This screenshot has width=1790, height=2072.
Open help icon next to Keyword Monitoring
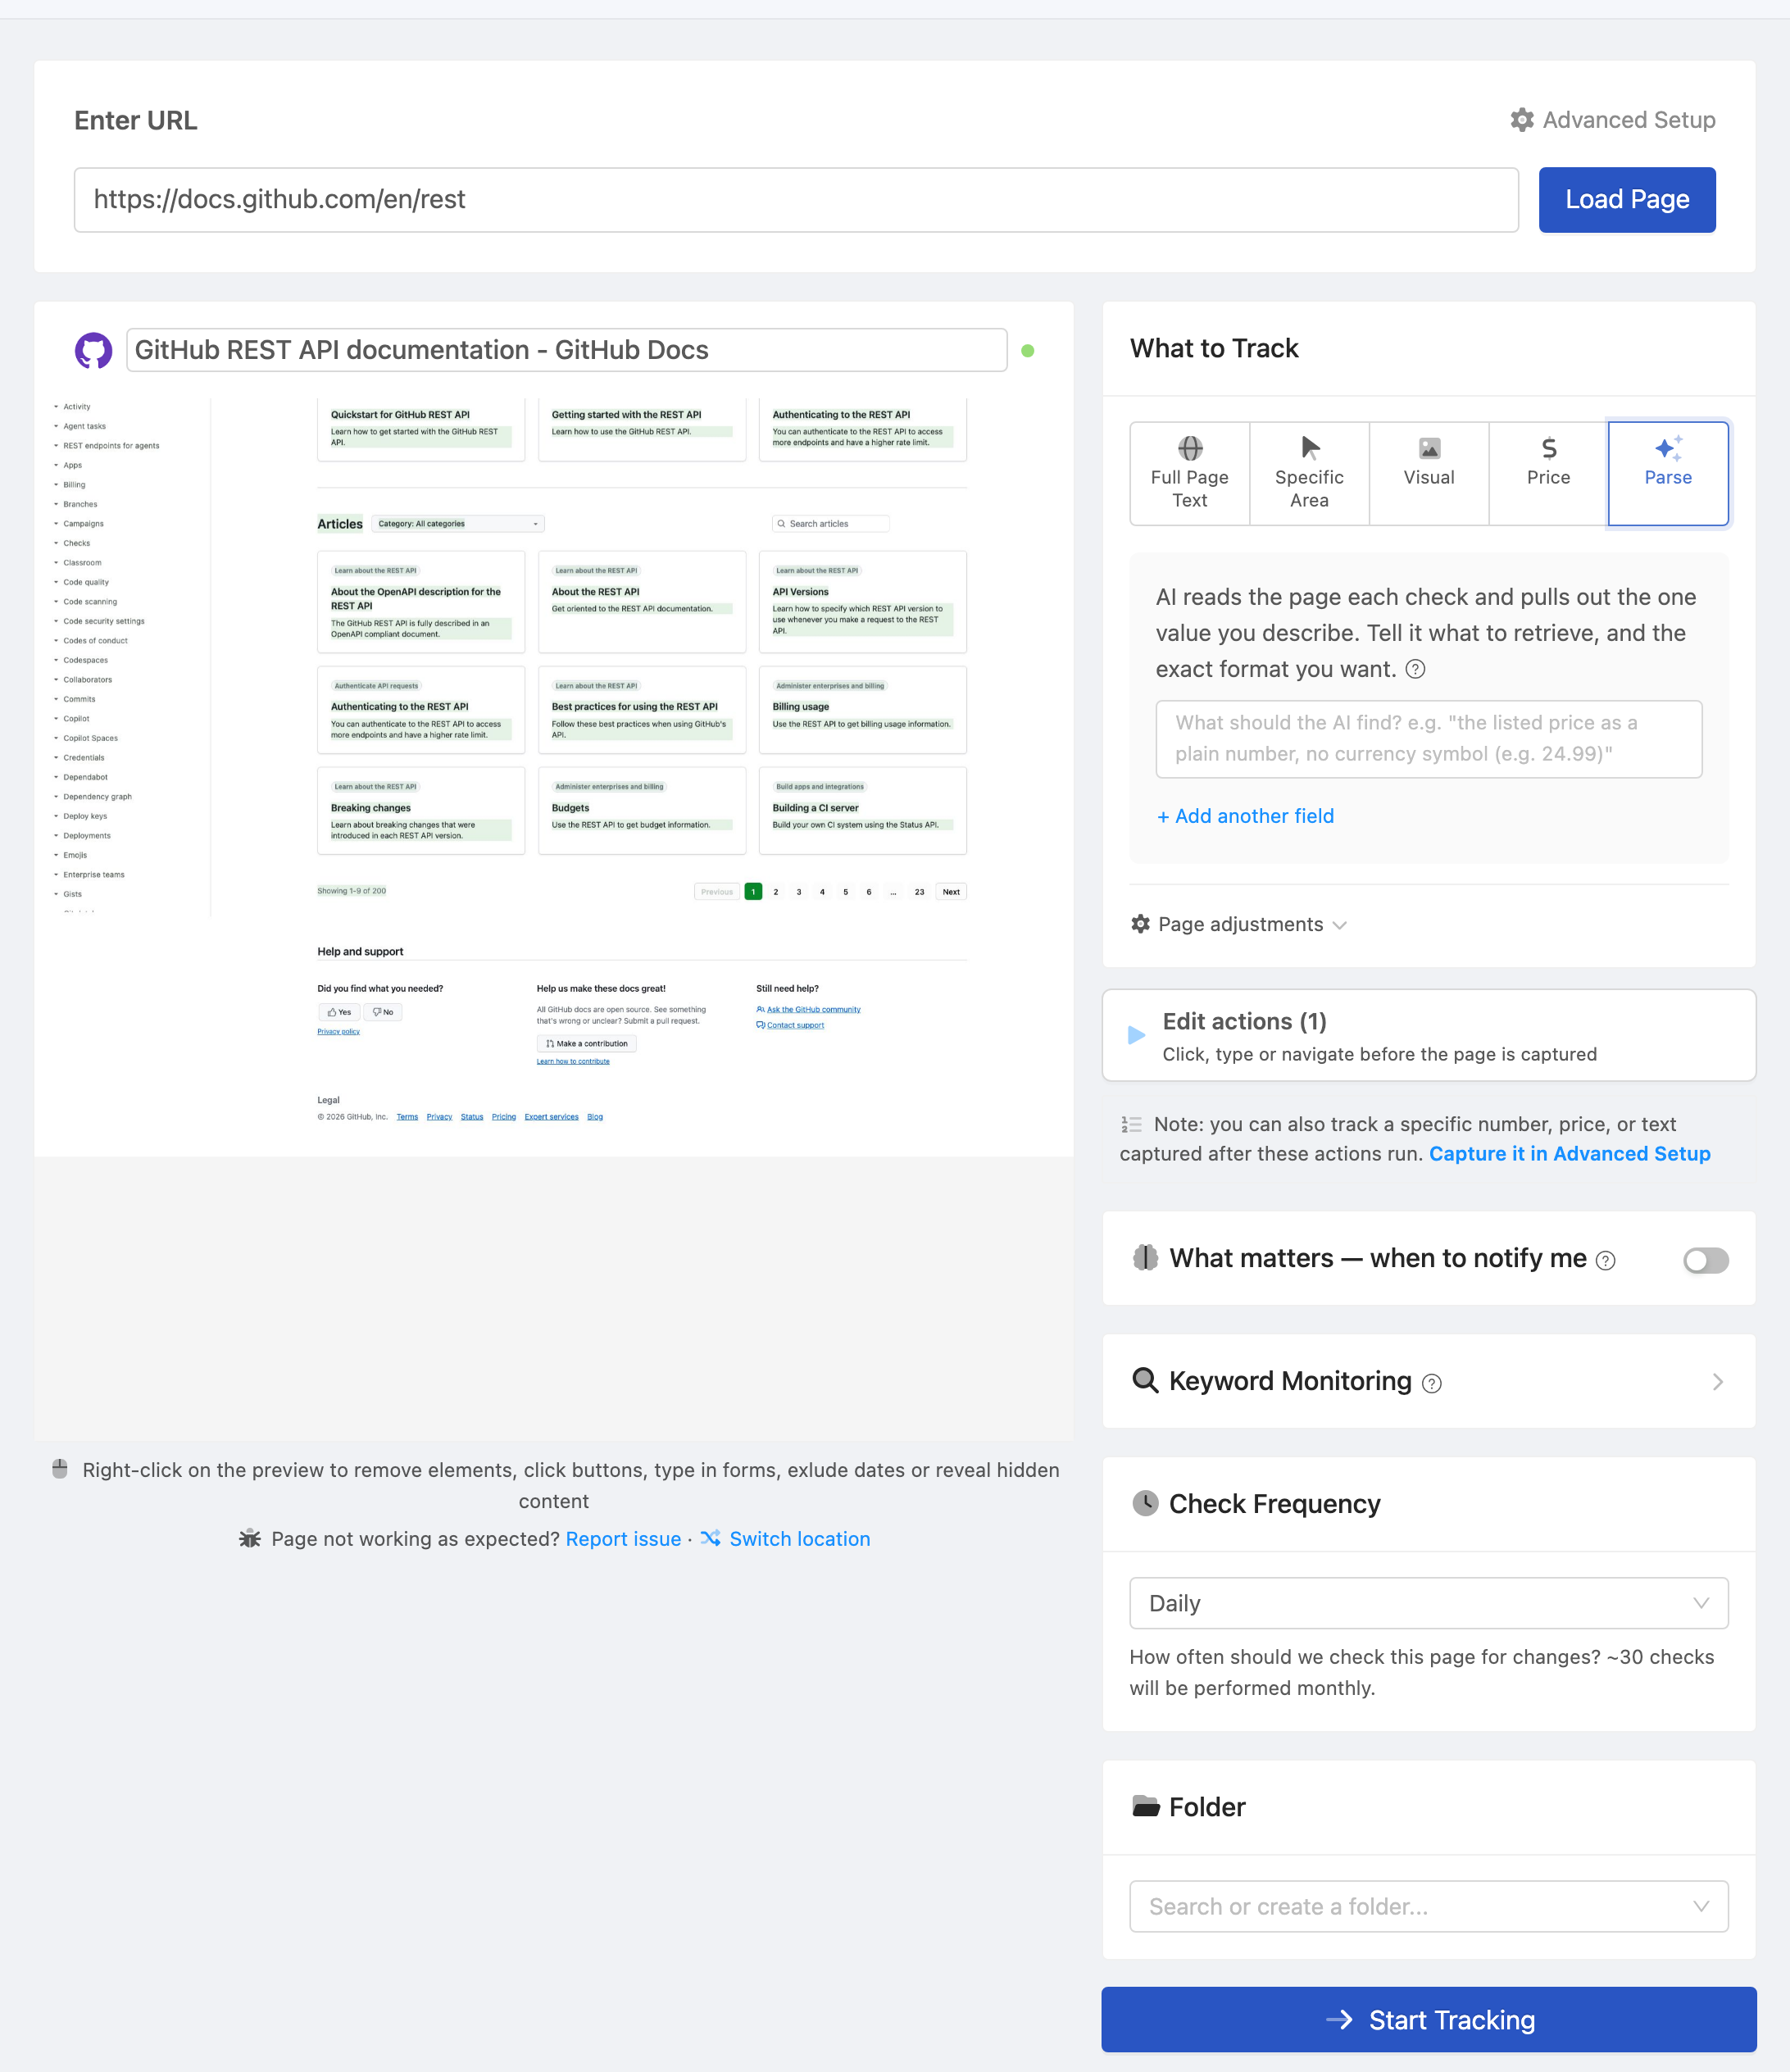pos(1431,1383)
